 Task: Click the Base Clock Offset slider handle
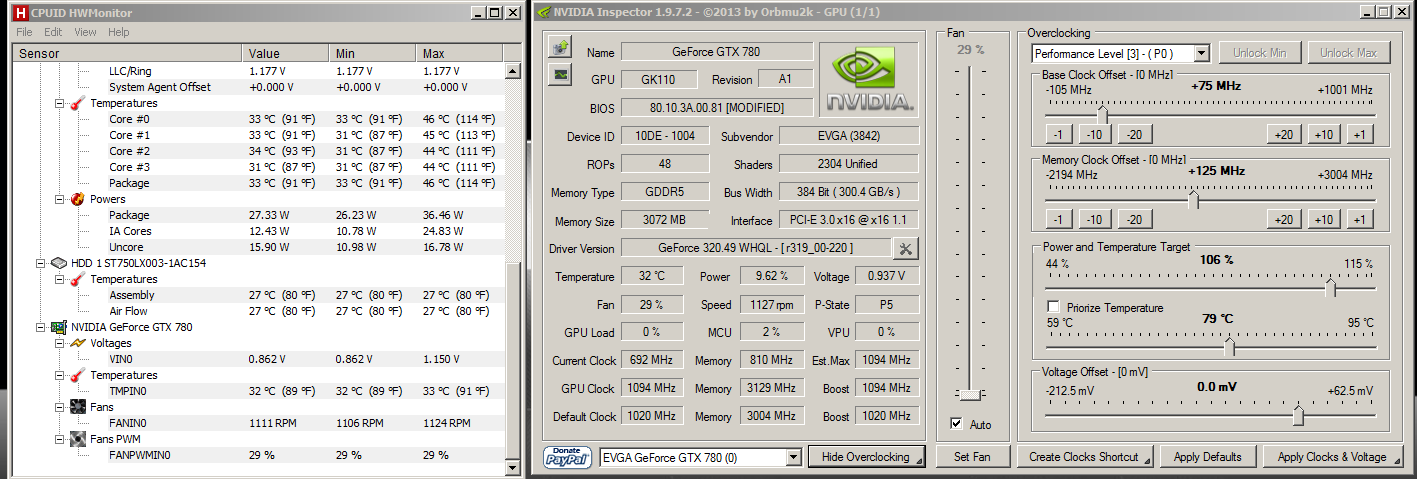(x=1102, y=114)
